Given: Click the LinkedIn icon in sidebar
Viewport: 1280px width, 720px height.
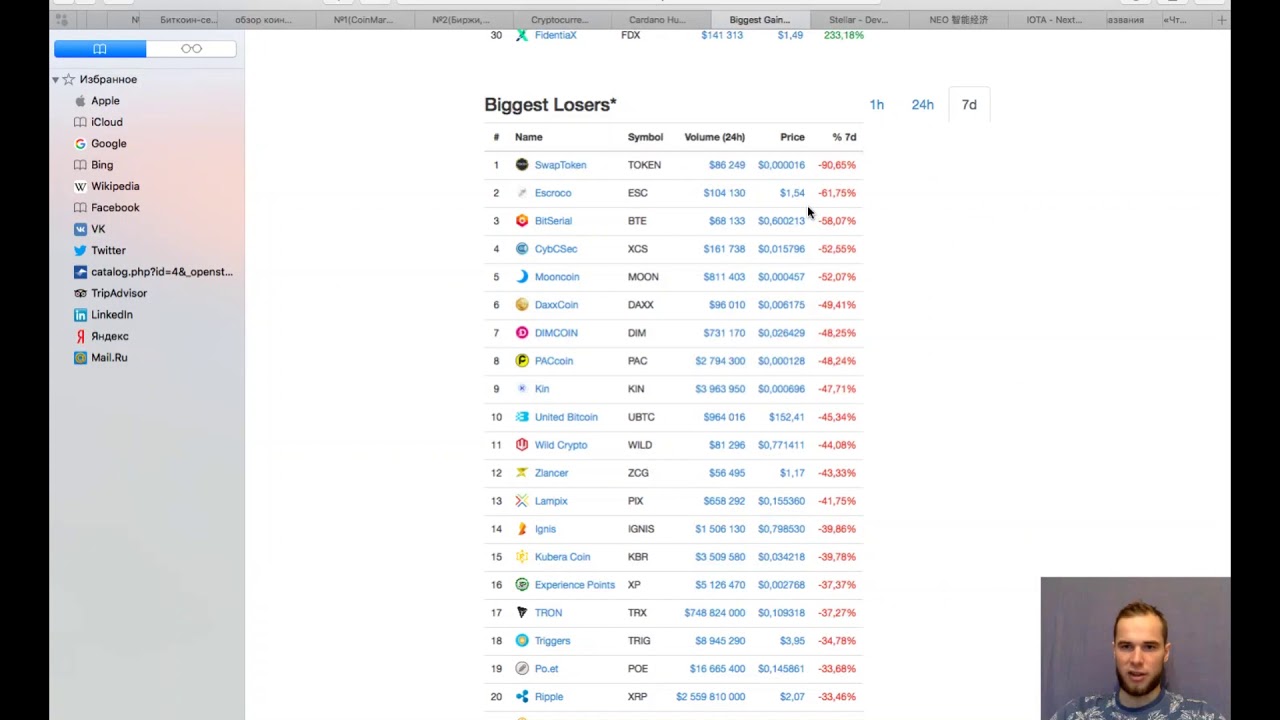Looking at the screenshot, I should (x=80, y=315).
